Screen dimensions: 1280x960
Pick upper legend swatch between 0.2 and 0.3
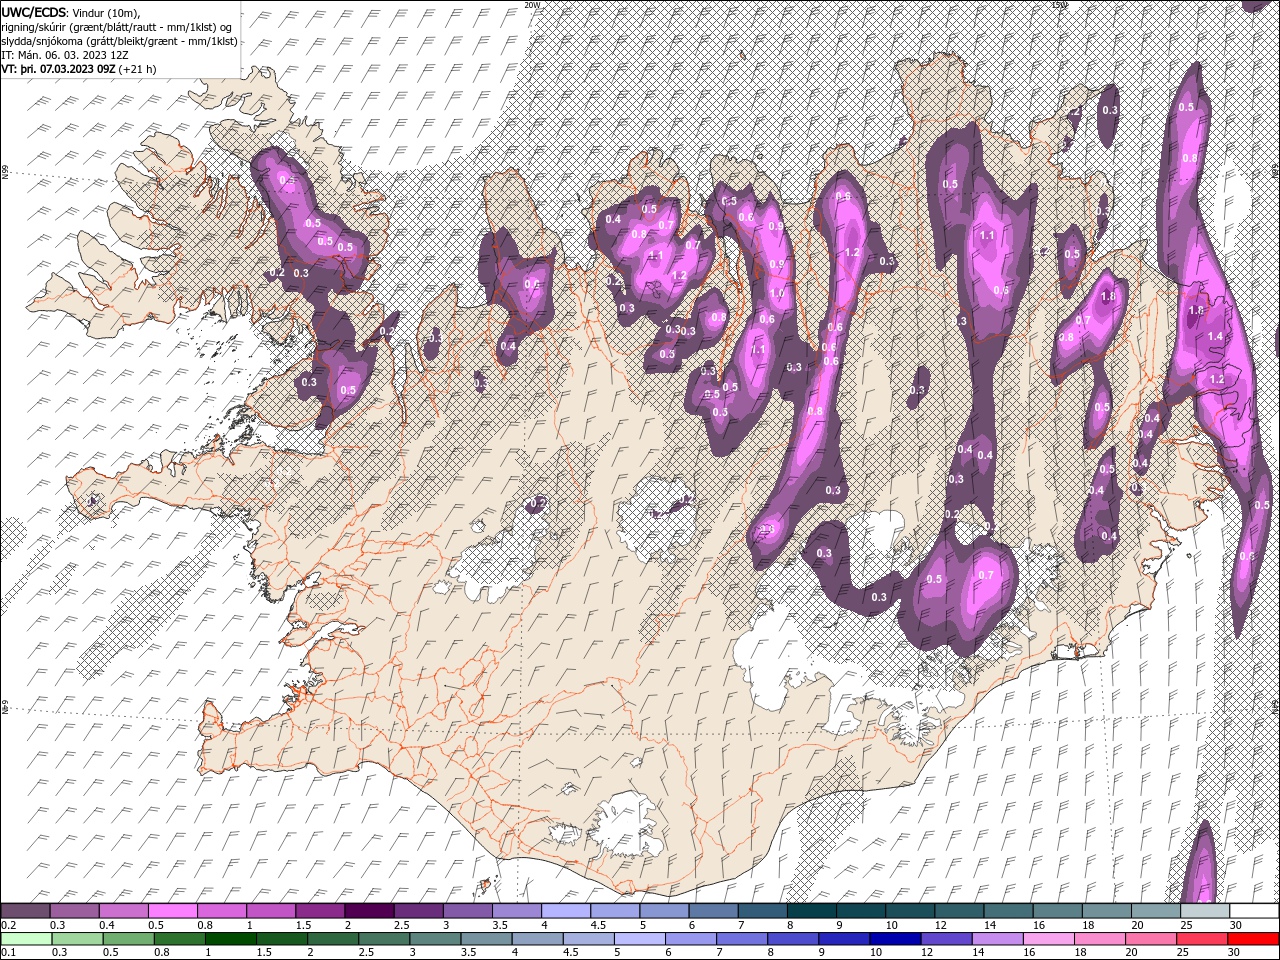coord(25,911)
